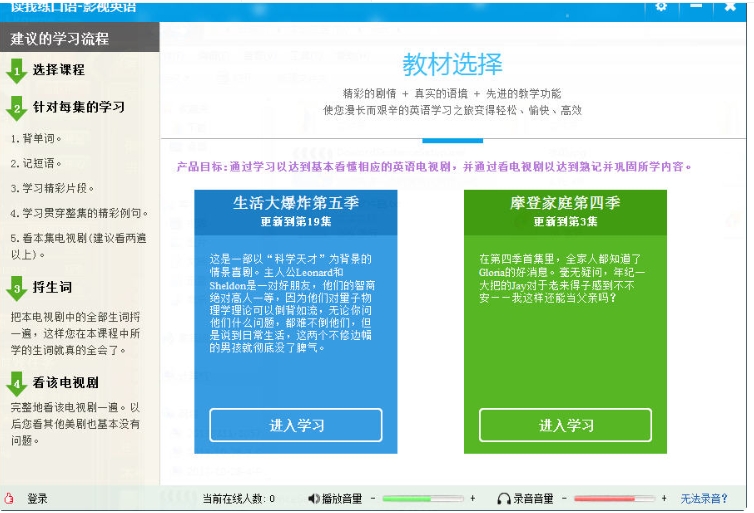Click the 针对每集的学习 step heading
The height and width of the screenshot is (513, 754).
(x=79, y=107)
